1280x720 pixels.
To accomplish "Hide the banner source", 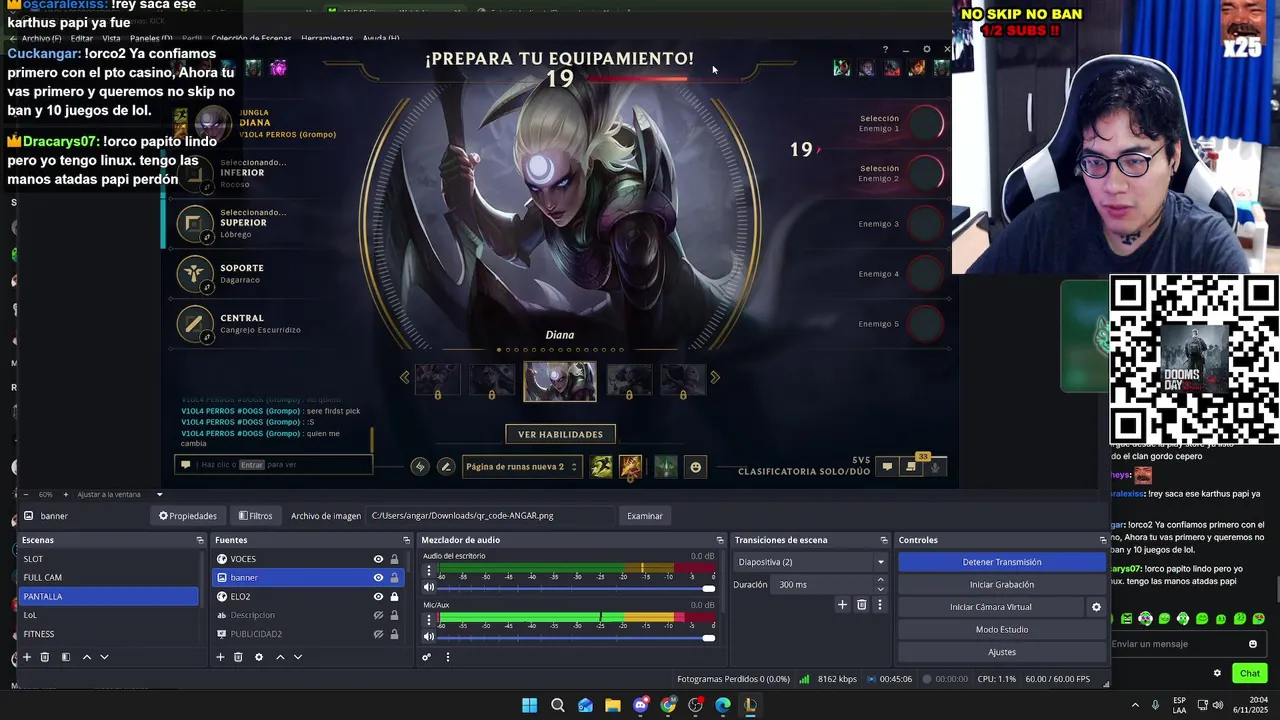I will coord(378,578).
